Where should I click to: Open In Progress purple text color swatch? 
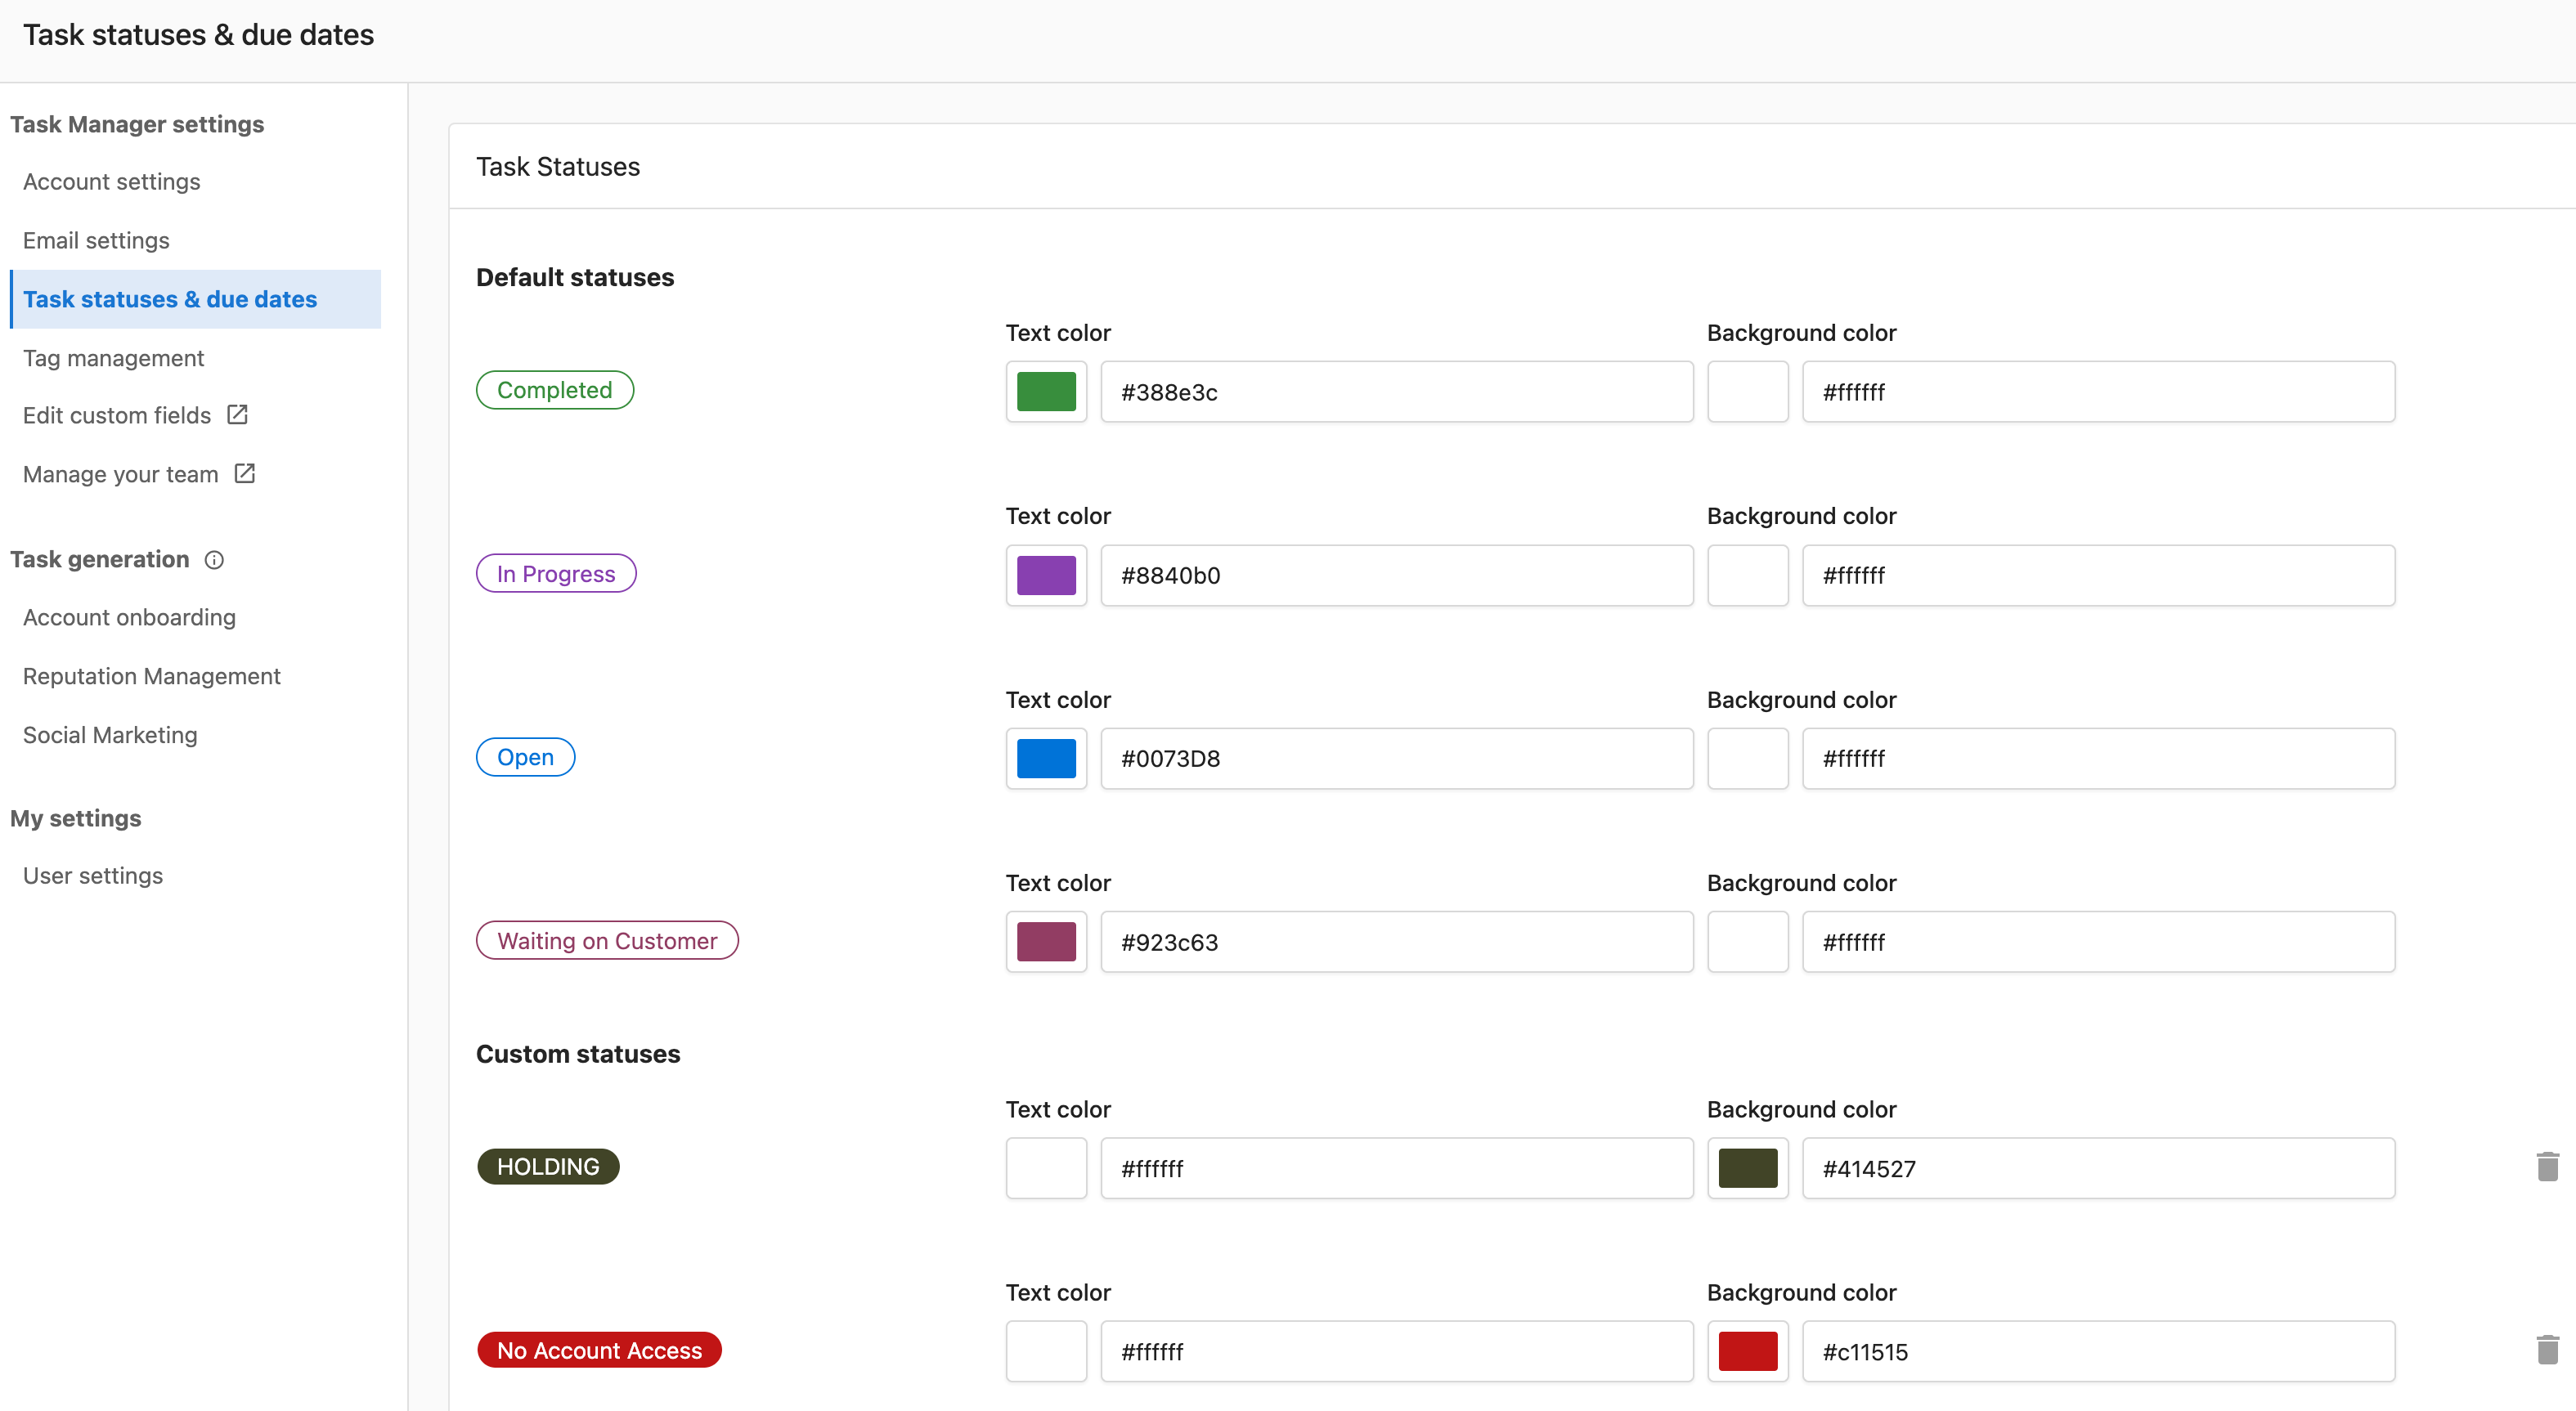click(x=1046, y=575)
